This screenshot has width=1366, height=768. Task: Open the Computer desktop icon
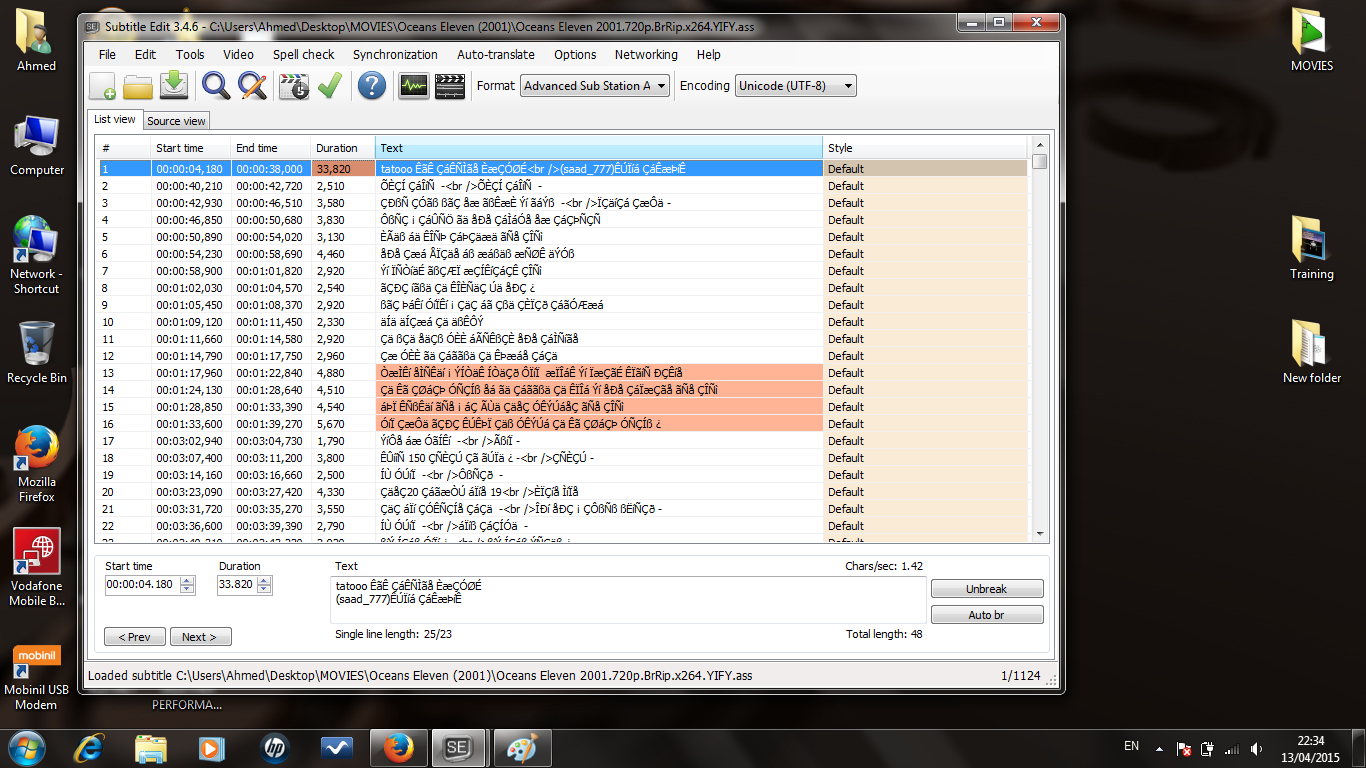(37, 146)
